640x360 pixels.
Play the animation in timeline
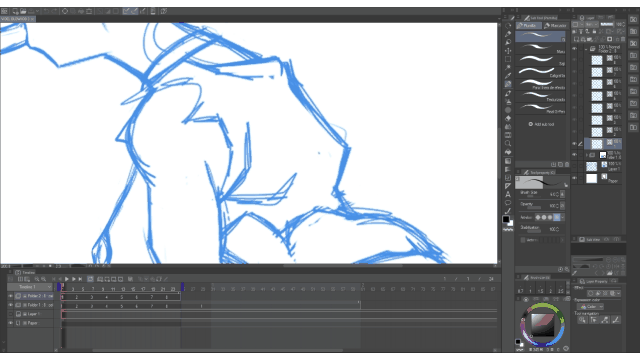[67, 279]
